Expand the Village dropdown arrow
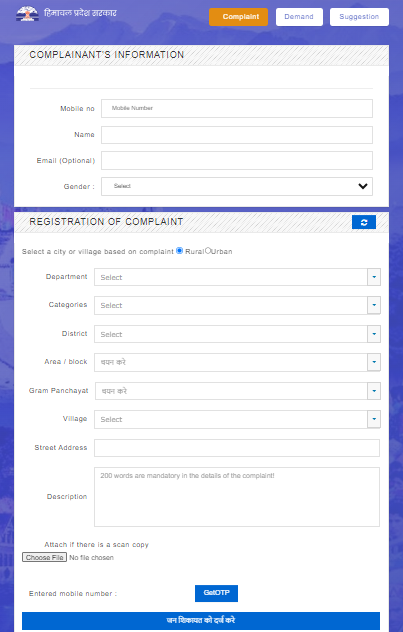The width and height of the screenshot is (403, 632). (x=374, y=419)
